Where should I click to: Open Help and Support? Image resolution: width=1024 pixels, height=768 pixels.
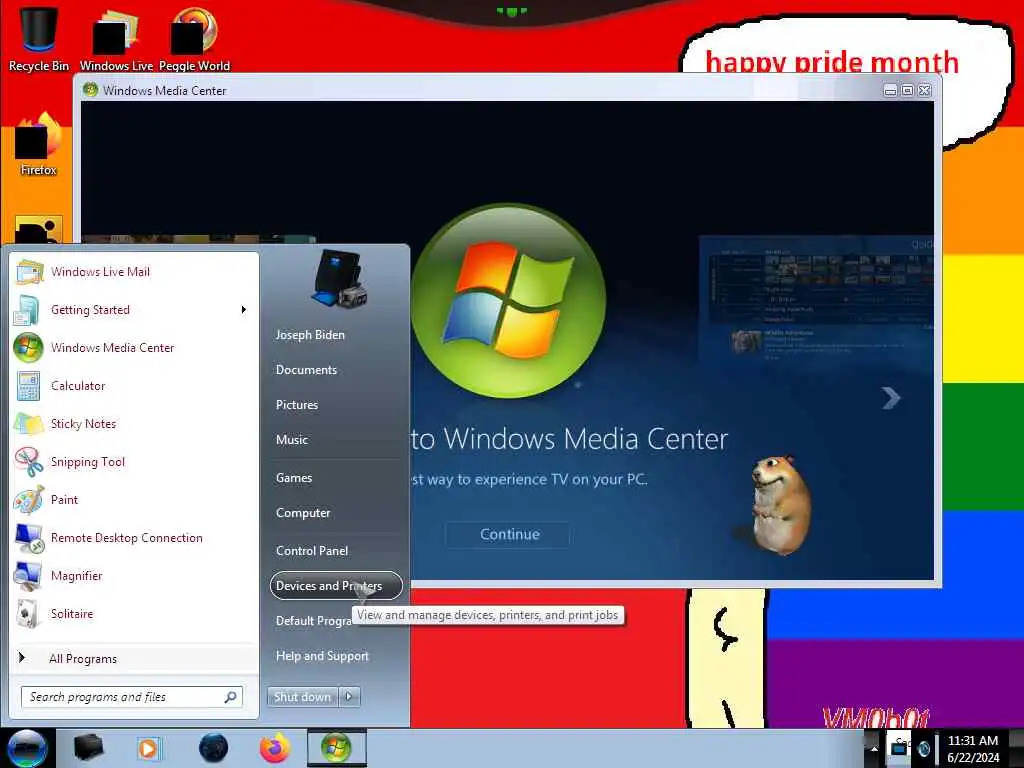[x=322, y=656]
